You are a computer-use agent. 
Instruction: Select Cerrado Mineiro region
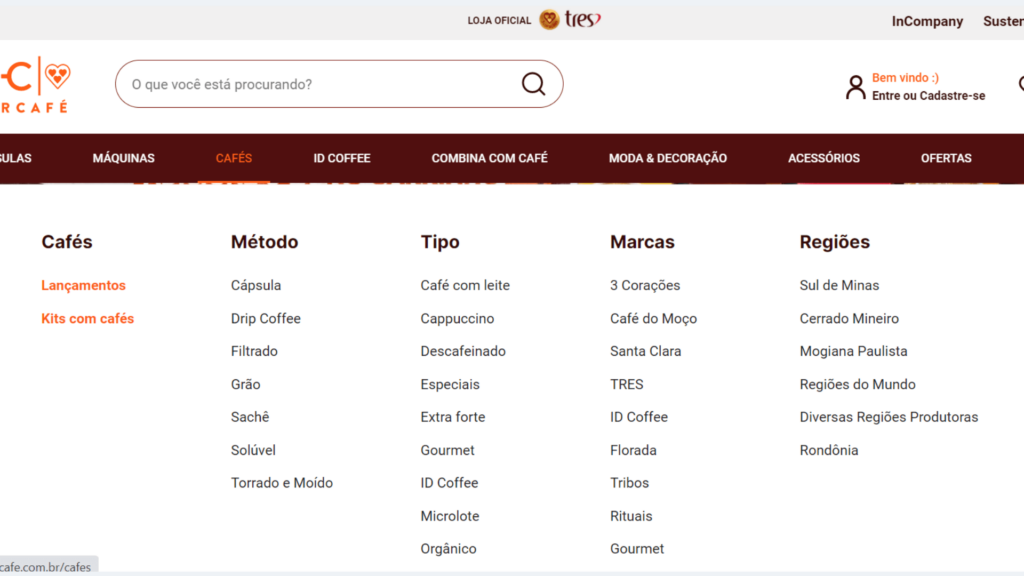point(849,319)
